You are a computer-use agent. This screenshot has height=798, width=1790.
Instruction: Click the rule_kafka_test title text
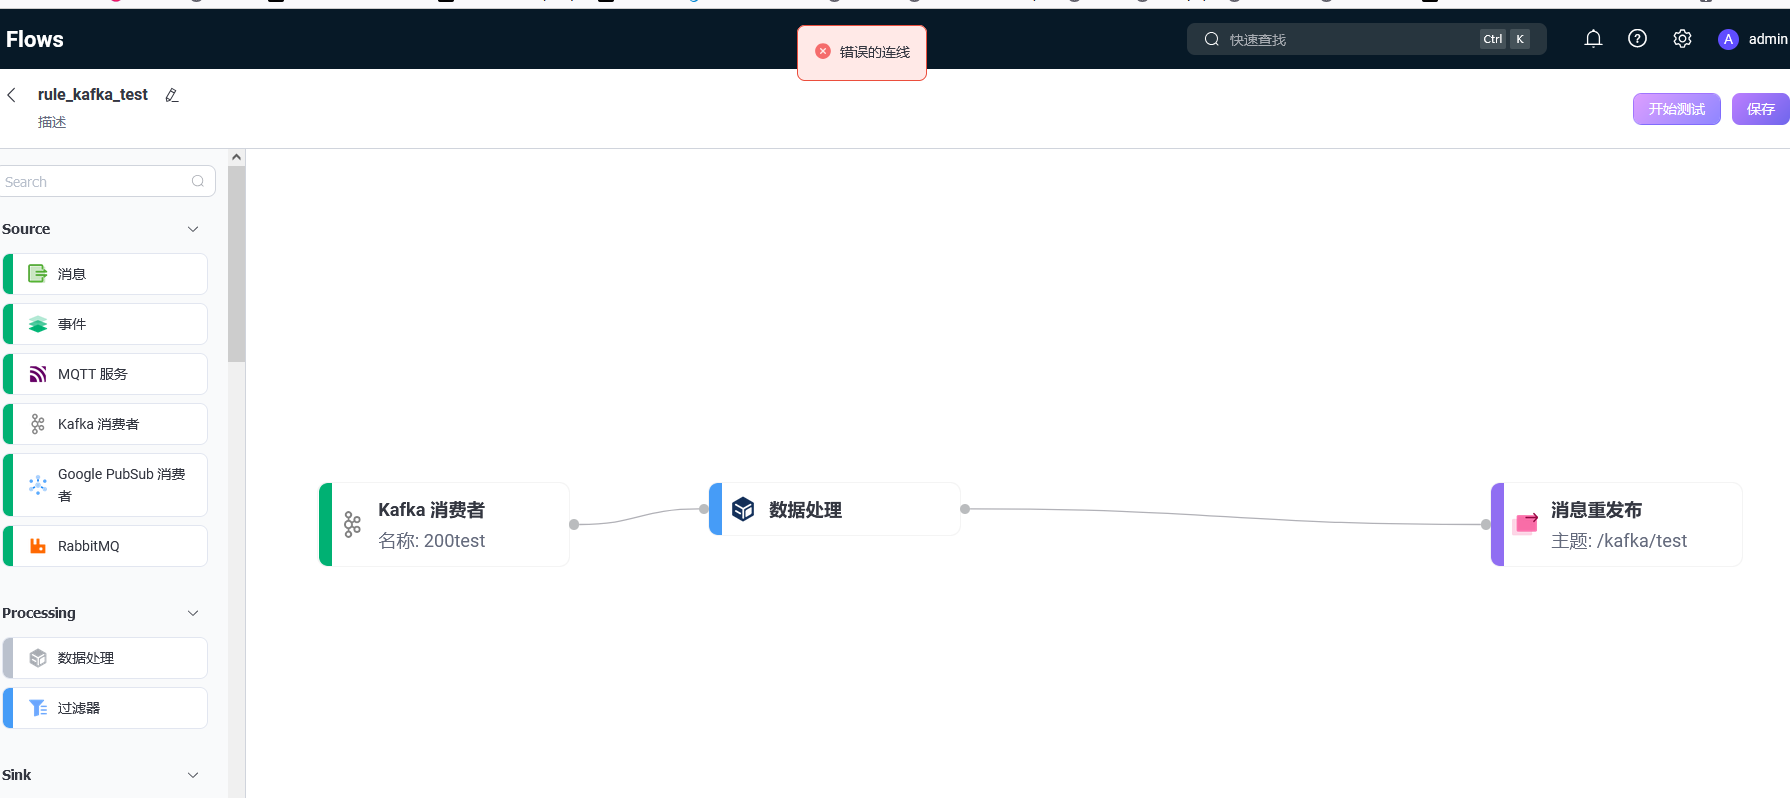(x=93, y=94)
